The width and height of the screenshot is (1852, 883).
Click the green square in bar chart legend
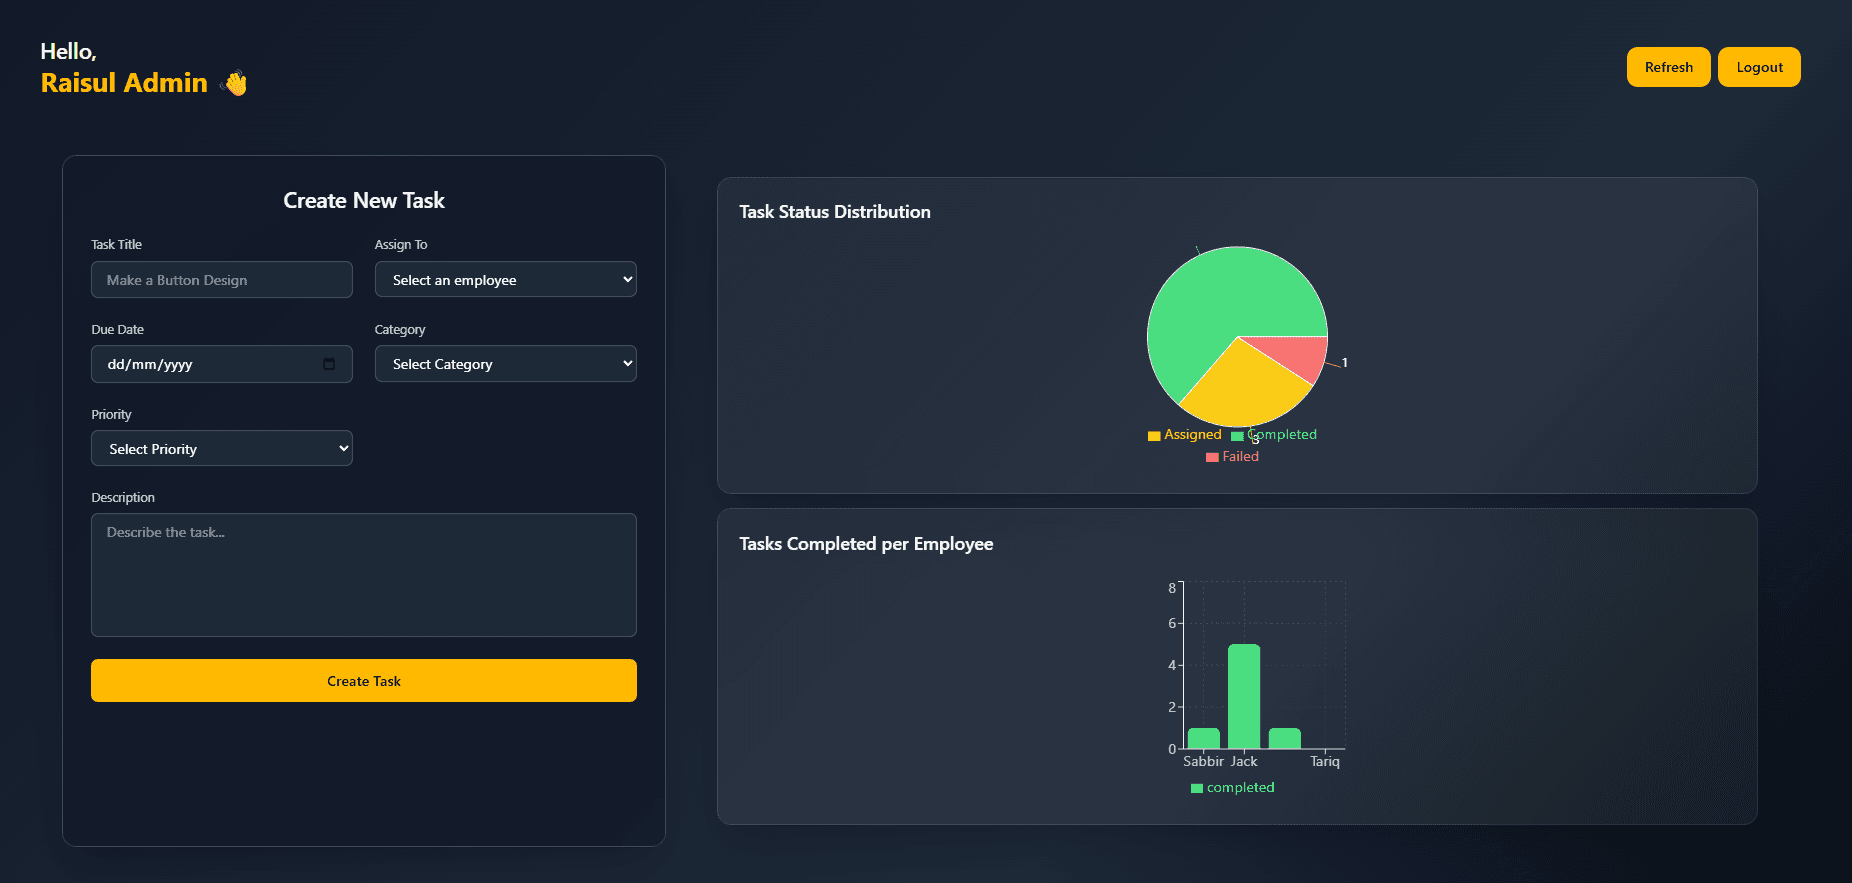[x=1196, y=788]
